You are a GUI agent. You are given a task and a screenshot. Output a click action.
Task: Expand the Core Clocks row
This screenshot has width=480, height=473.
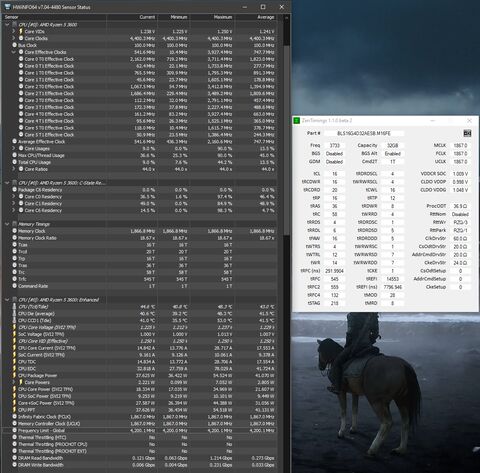tap(14, 38)
